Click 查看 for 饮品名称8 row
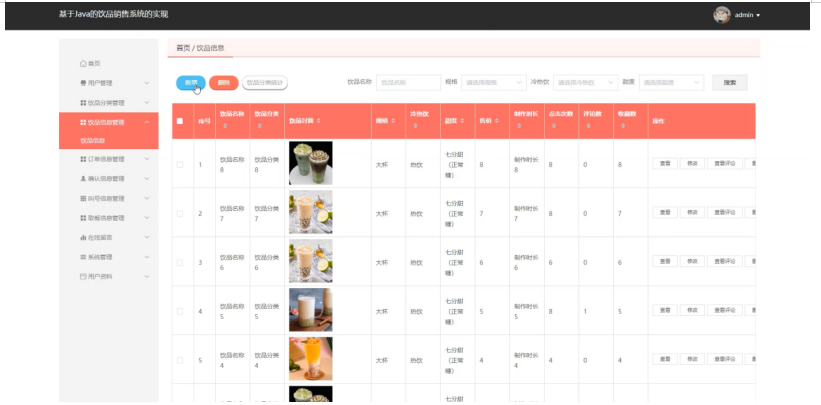 (x=665, y=163)
